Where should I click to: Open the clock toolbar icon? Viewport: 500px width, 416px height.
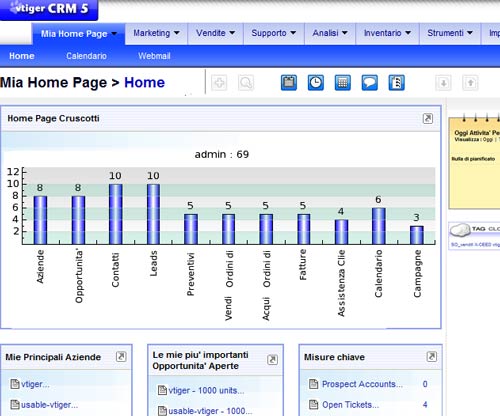click(316, 83)
